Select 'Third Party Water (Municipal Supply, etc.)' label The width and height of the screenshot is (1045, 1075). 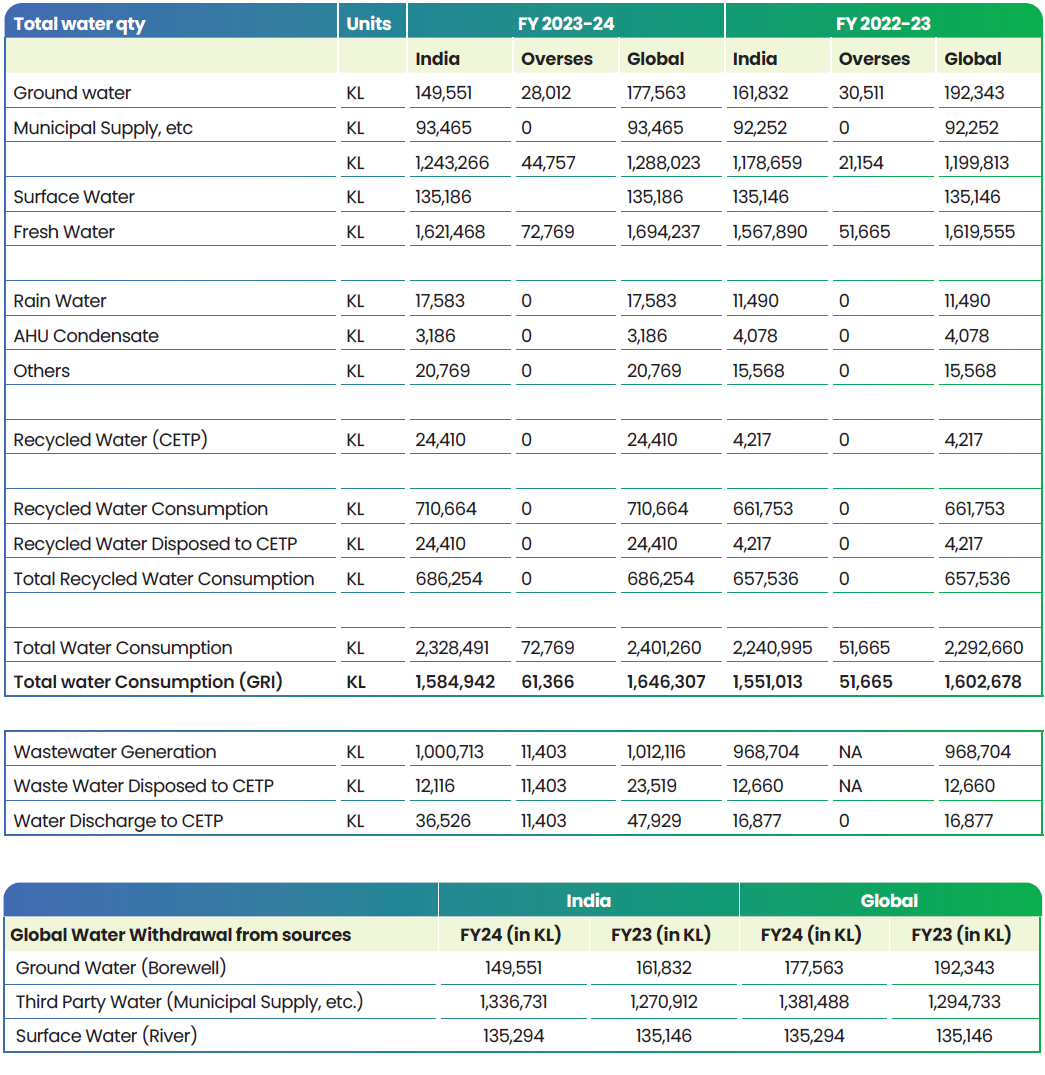click(189, 1002)
